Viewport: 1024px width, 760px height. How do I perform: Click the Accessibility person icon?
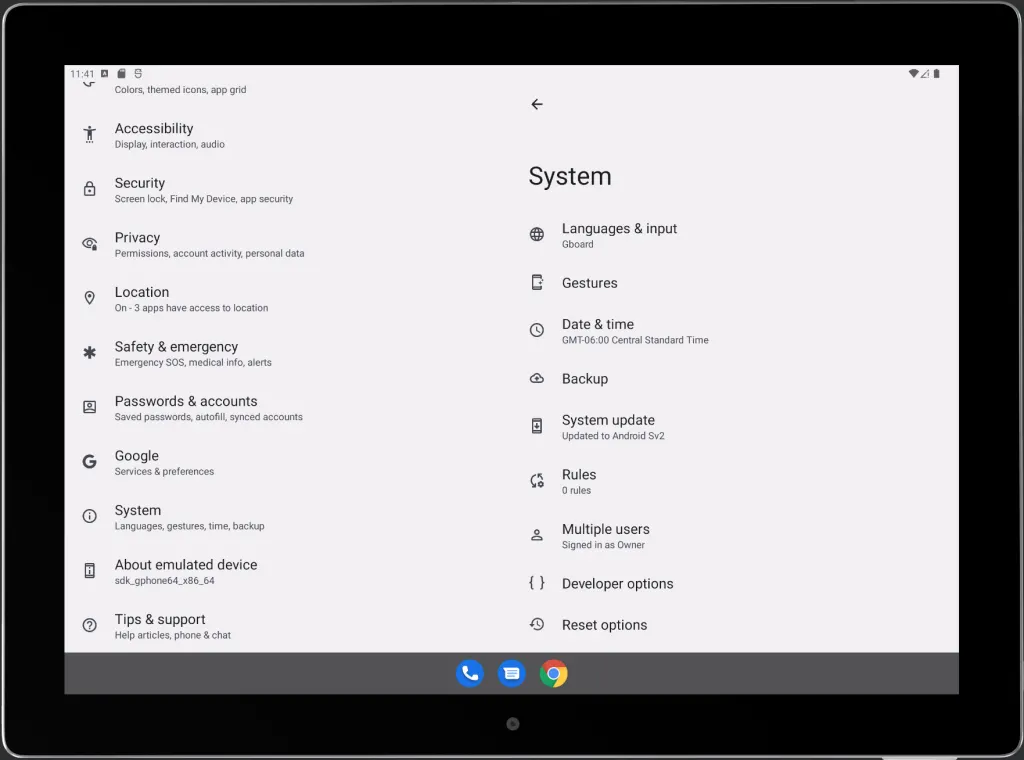[89, 135]
